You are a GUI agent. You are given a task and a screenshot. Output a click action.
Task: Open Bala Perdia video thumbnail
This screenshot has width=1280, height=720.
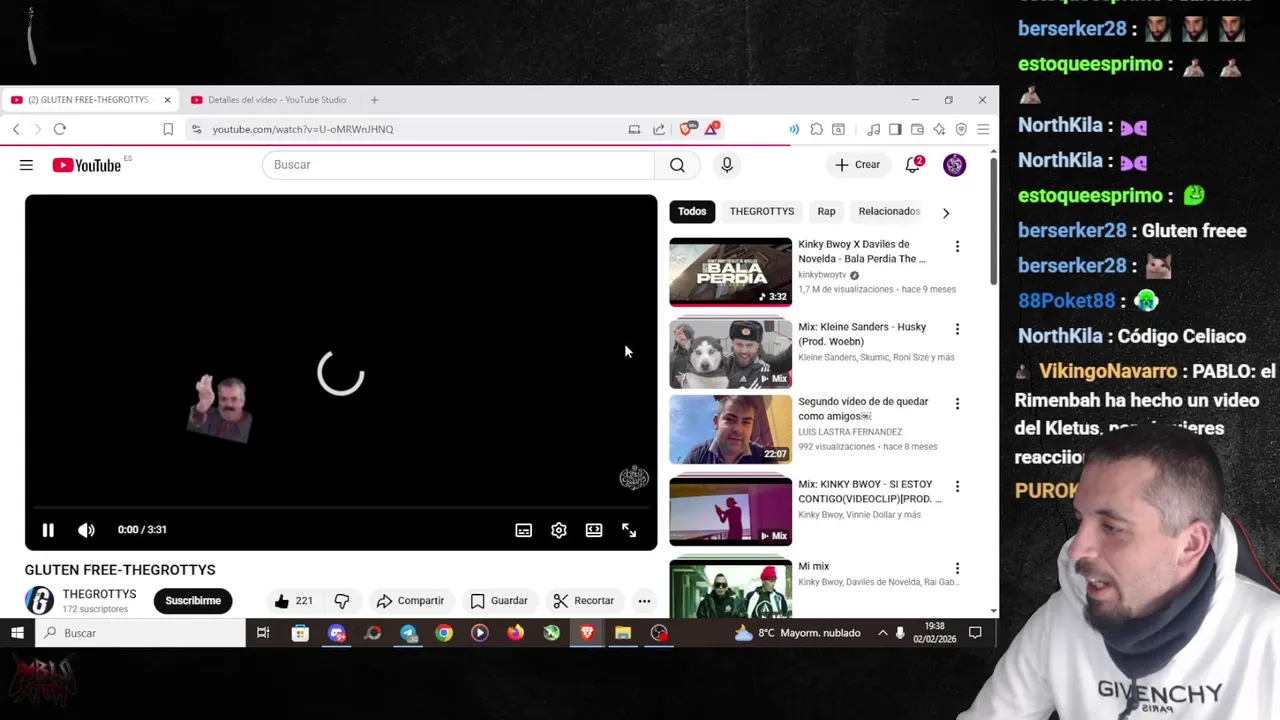coord(730,272)
